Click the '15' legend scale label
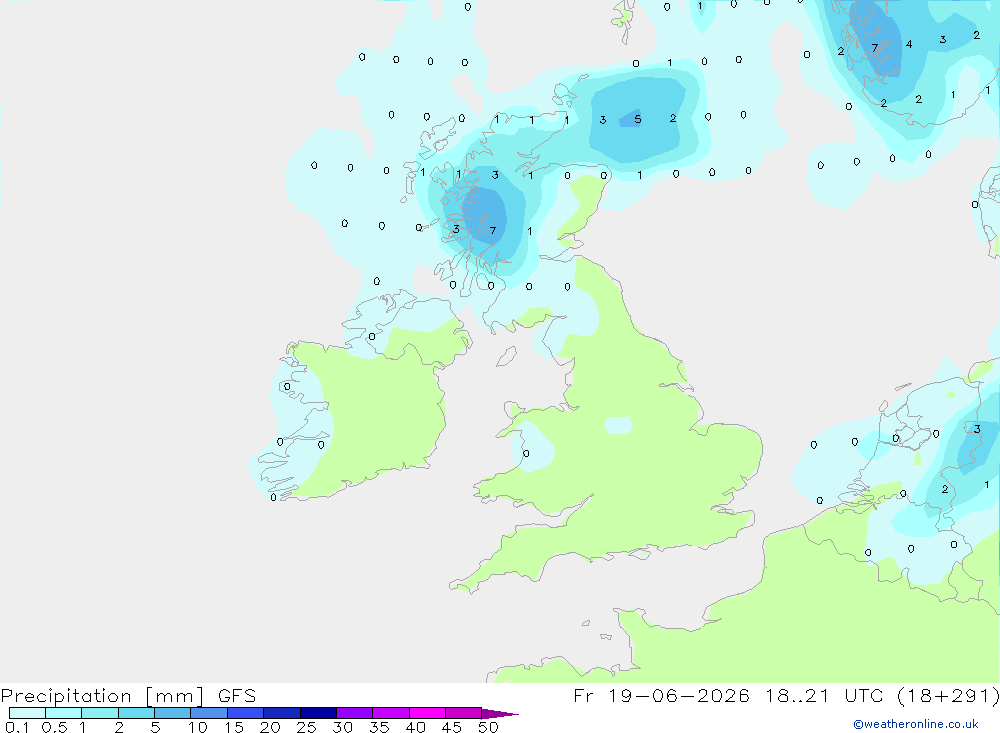This screenshot has height=733, width=1000. coord(234,727)
